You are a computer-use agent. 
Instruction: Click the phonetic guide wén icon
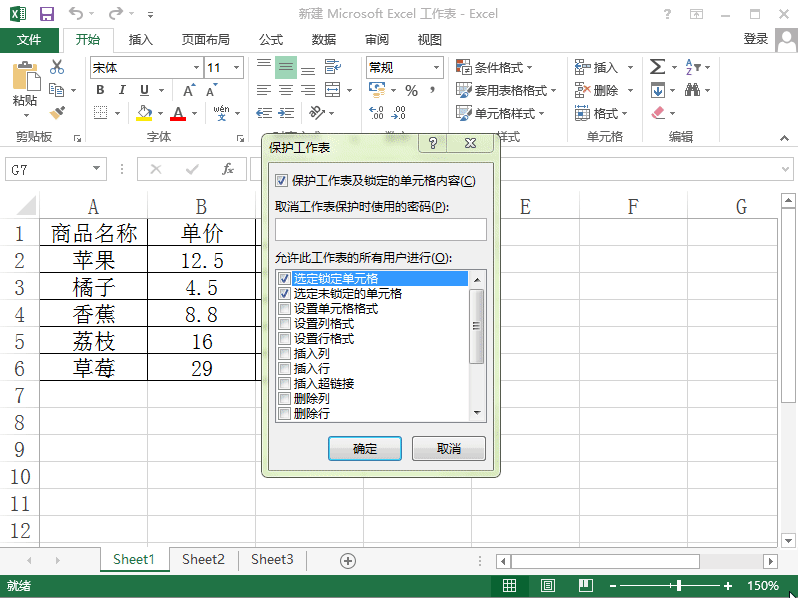[x=221, y=112]
